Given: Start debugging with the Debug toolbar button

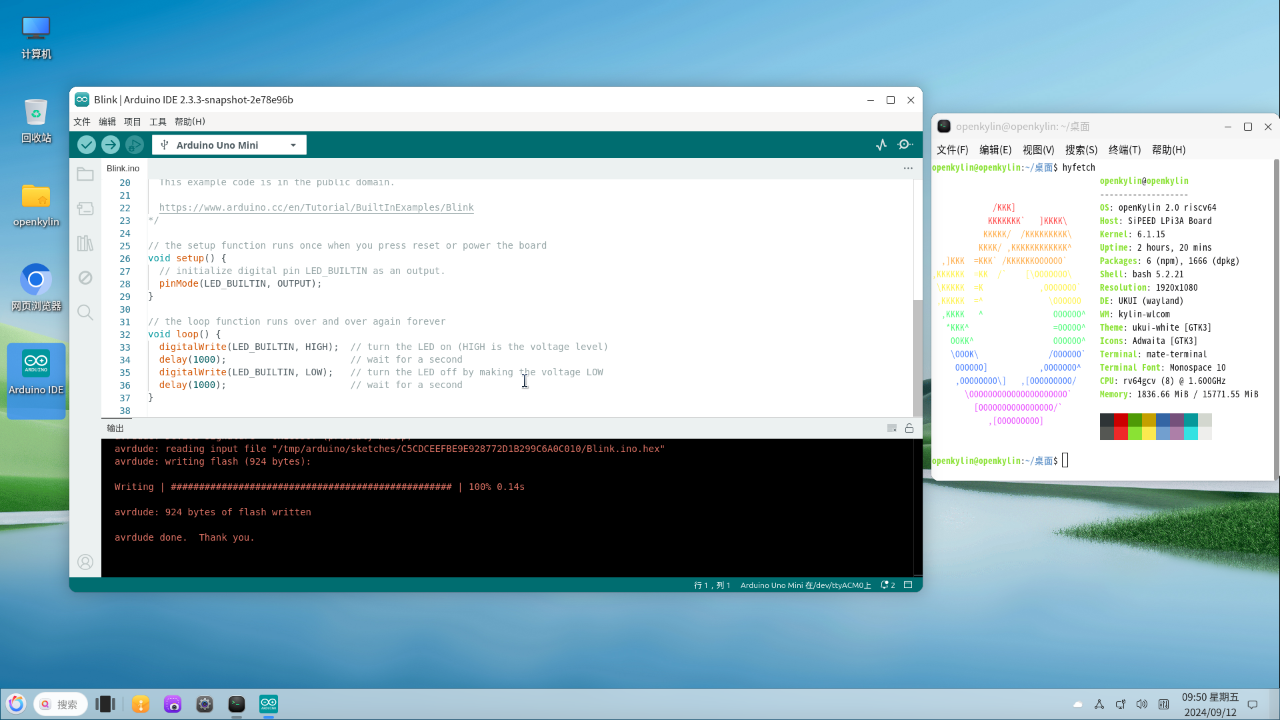Looking at the screenshot, I should point(134,145).
